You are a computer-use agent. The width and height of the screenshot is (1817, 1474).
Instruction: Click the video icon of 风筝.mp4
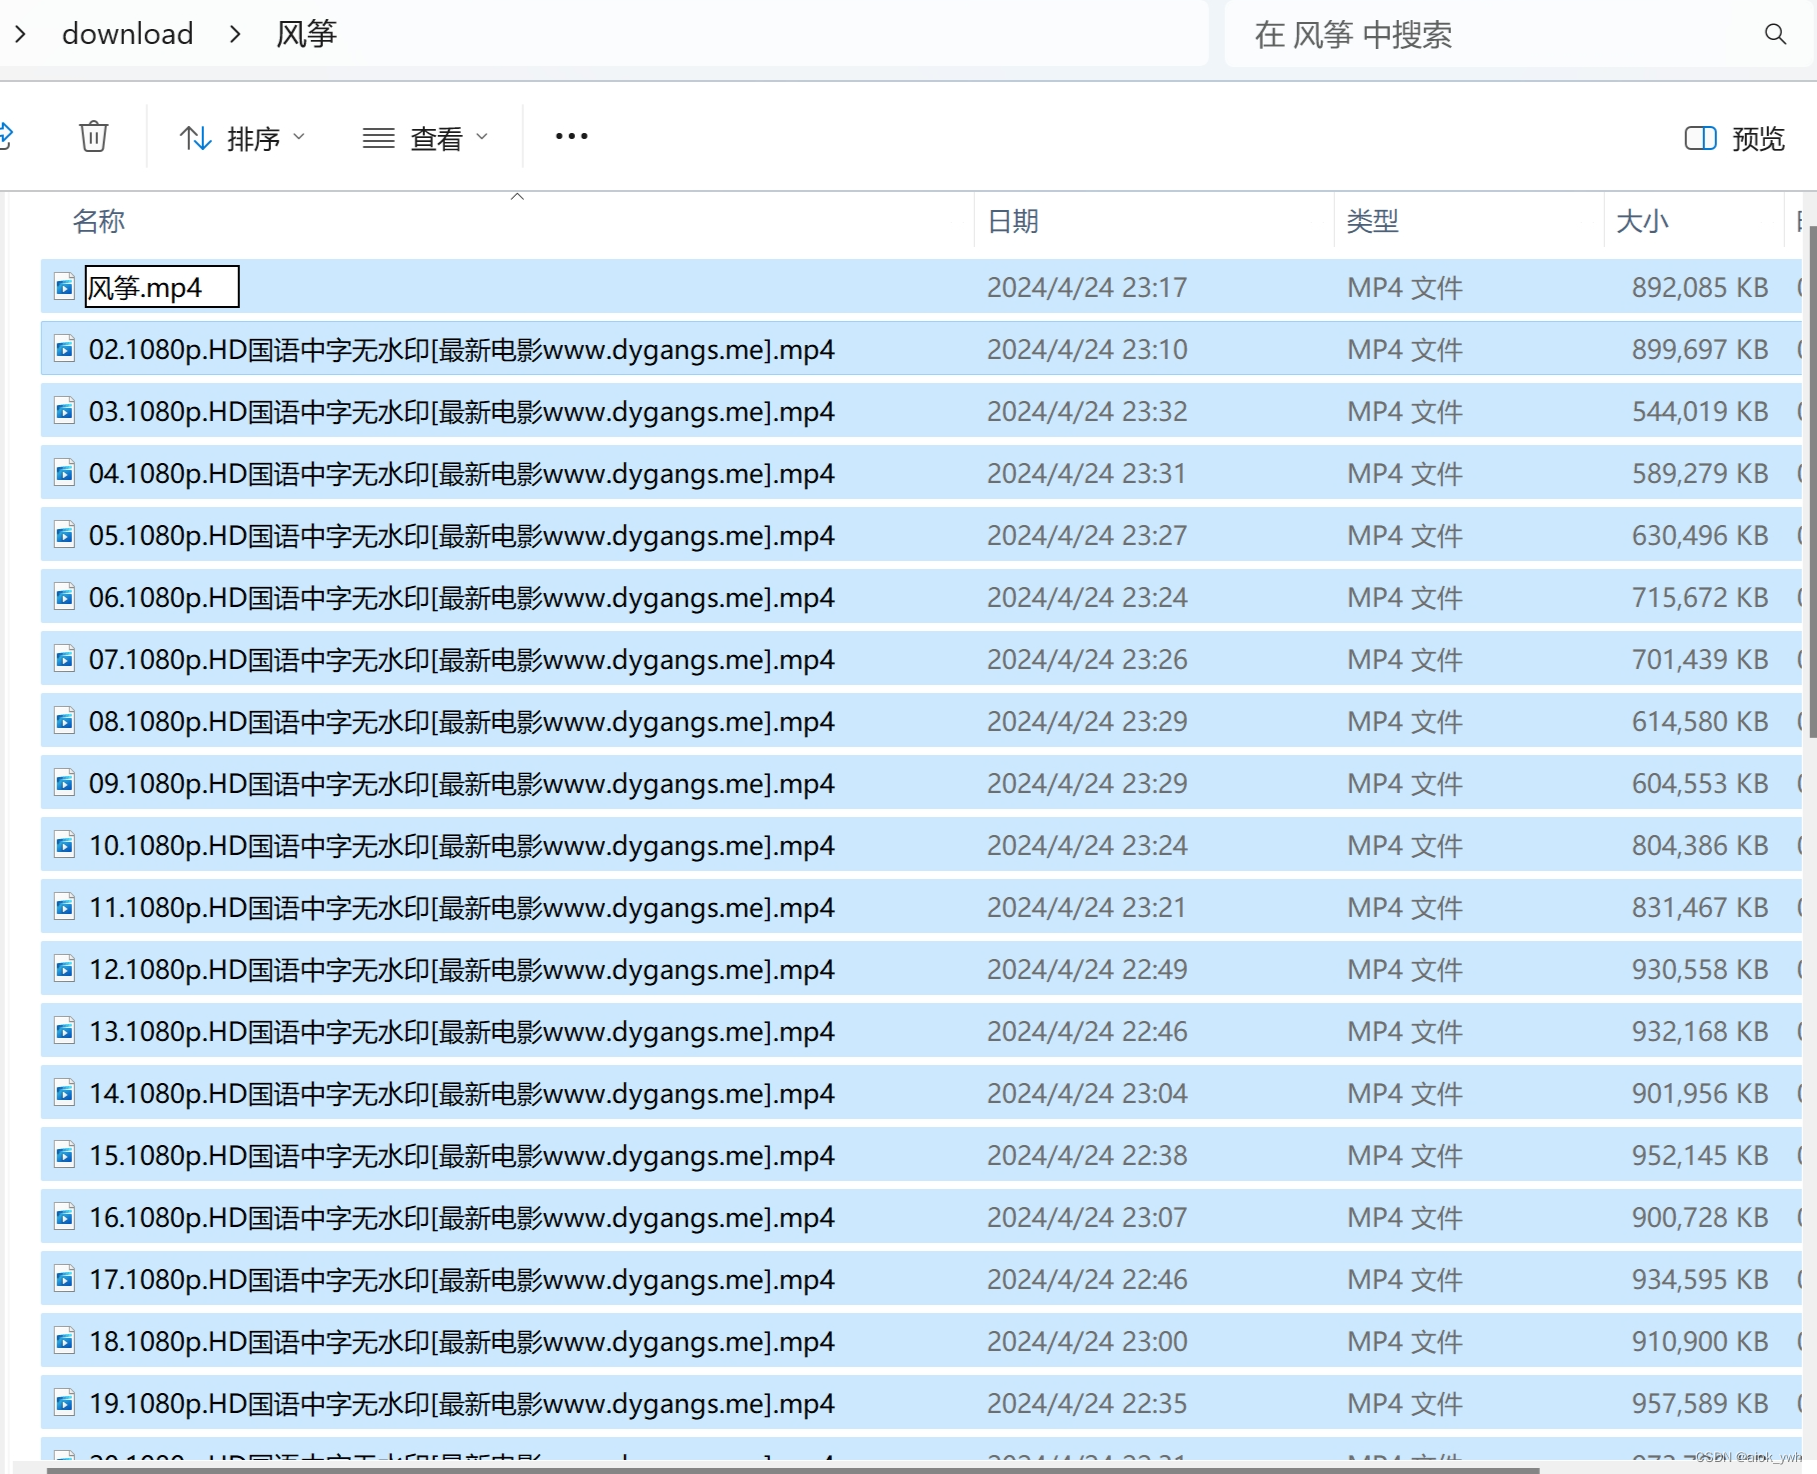[x=64, y=287]
